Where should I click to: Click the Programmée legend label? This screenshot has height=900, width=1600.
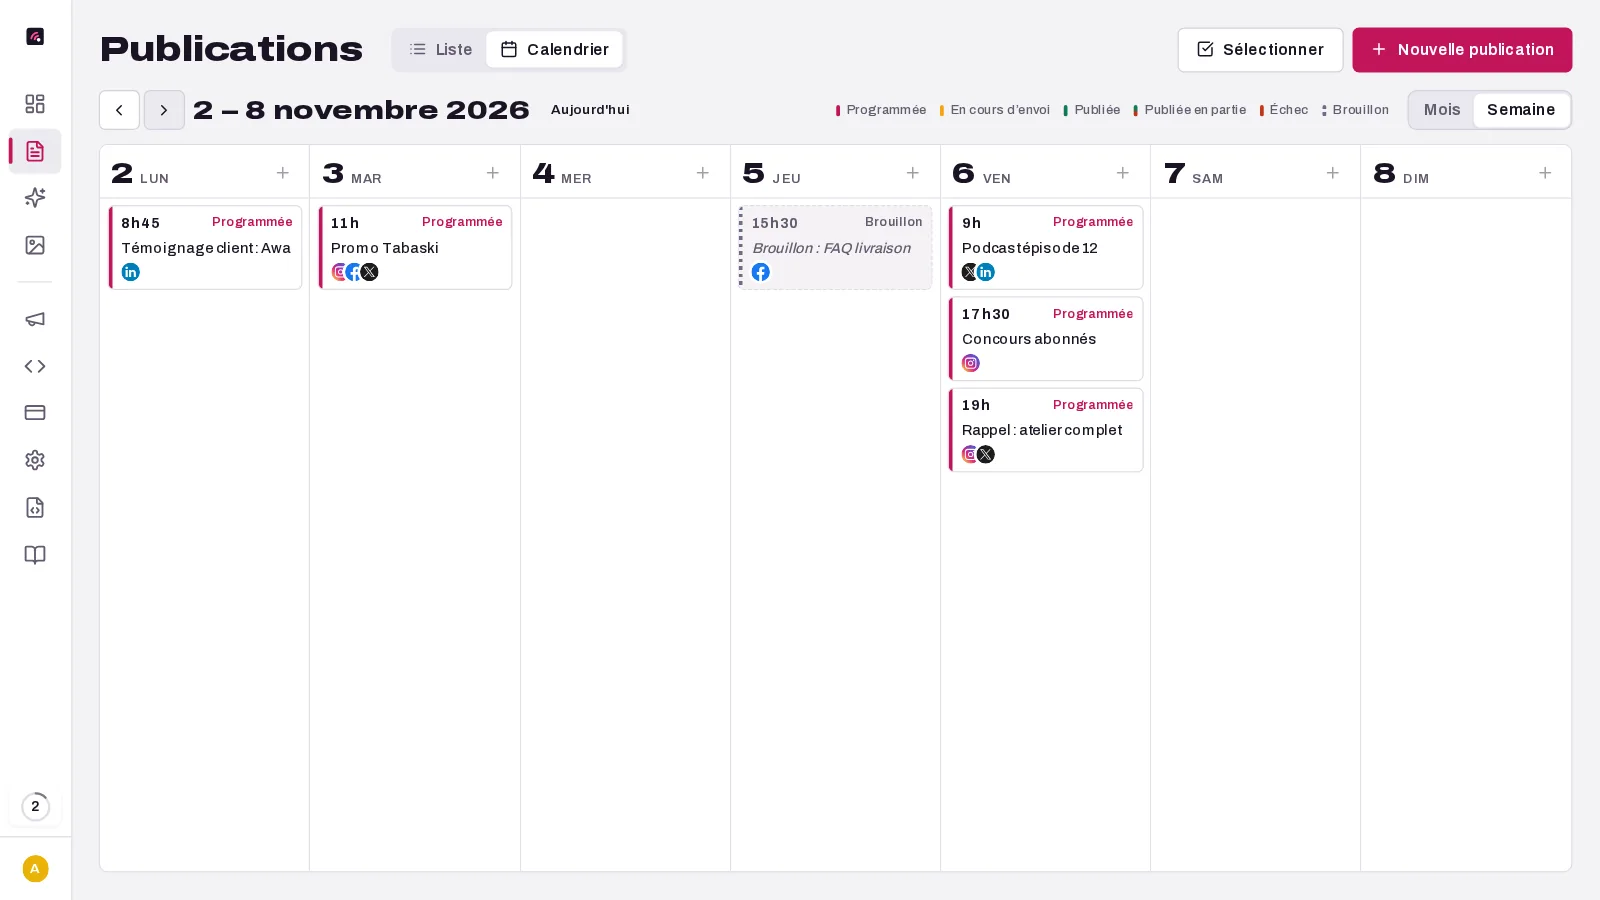886,110
